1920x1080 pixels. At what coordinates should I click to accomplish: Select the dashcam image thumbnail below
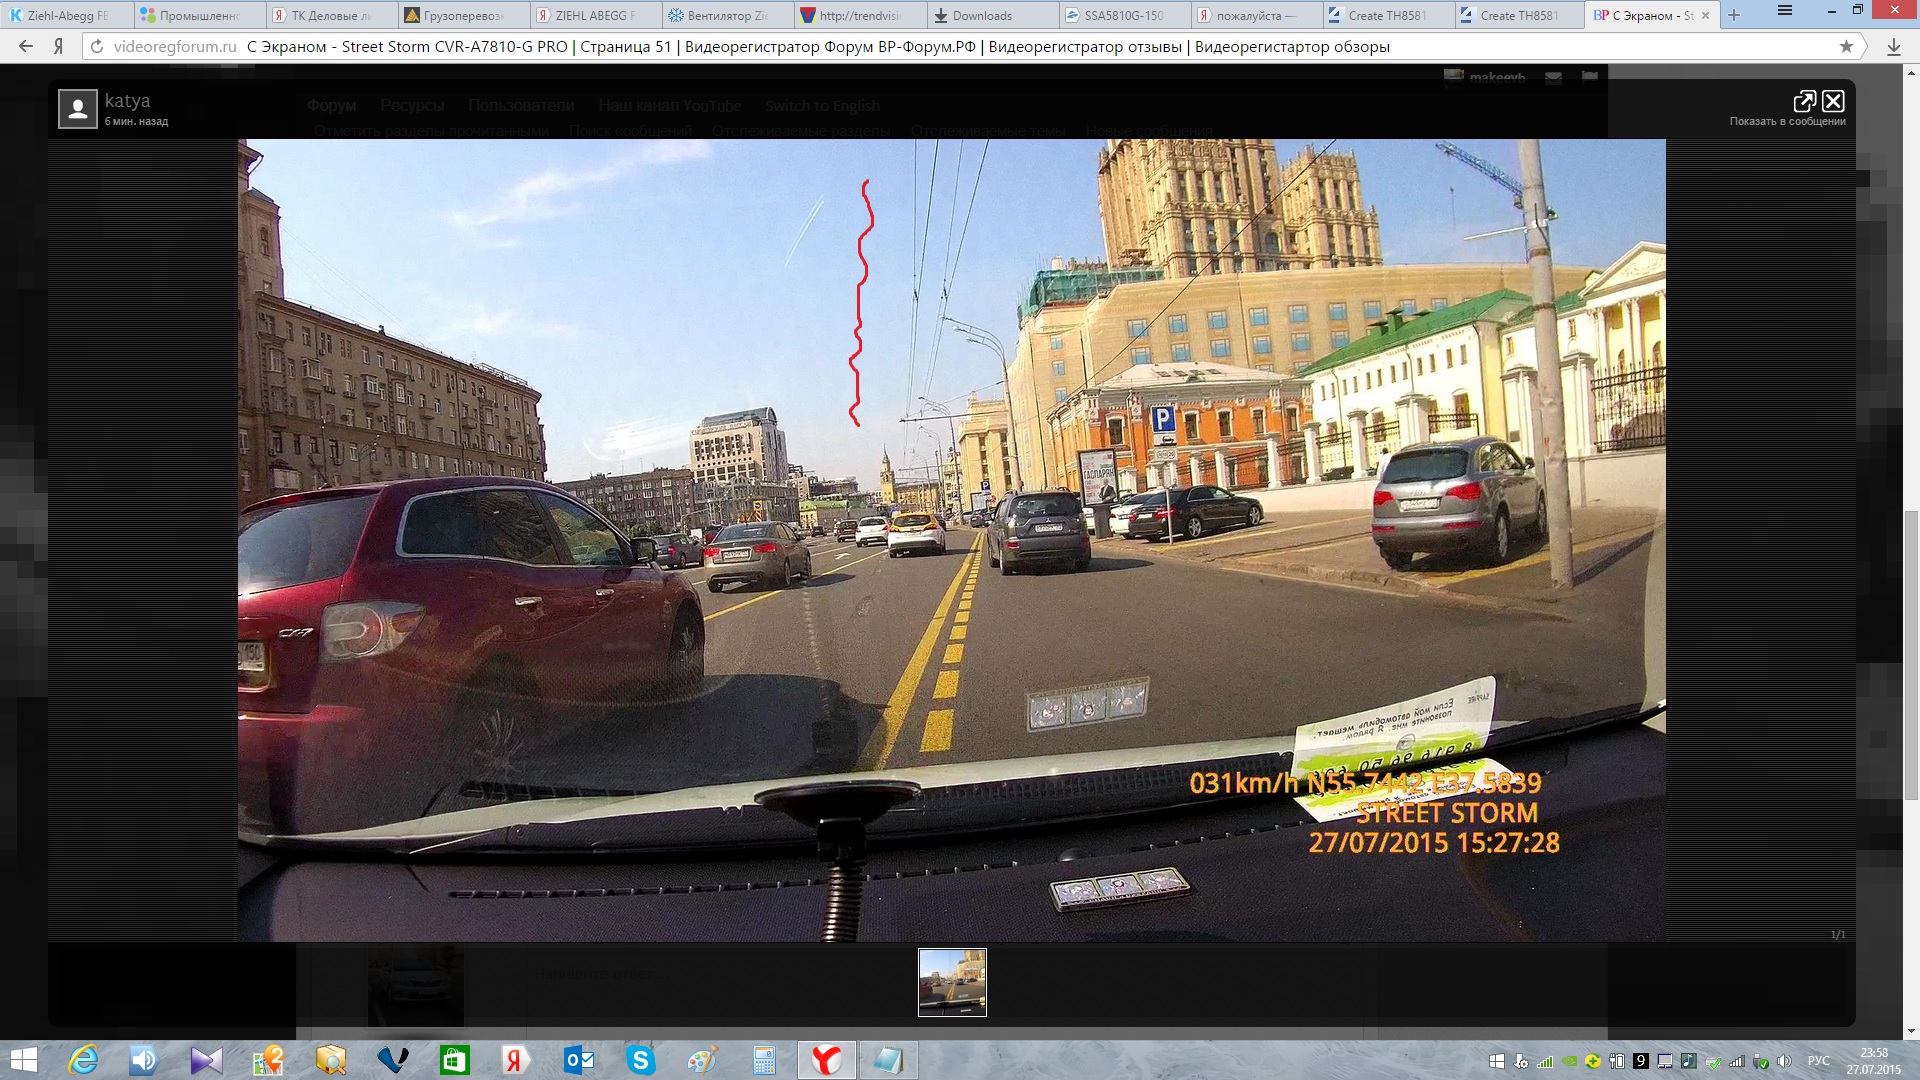click(952, 982)
